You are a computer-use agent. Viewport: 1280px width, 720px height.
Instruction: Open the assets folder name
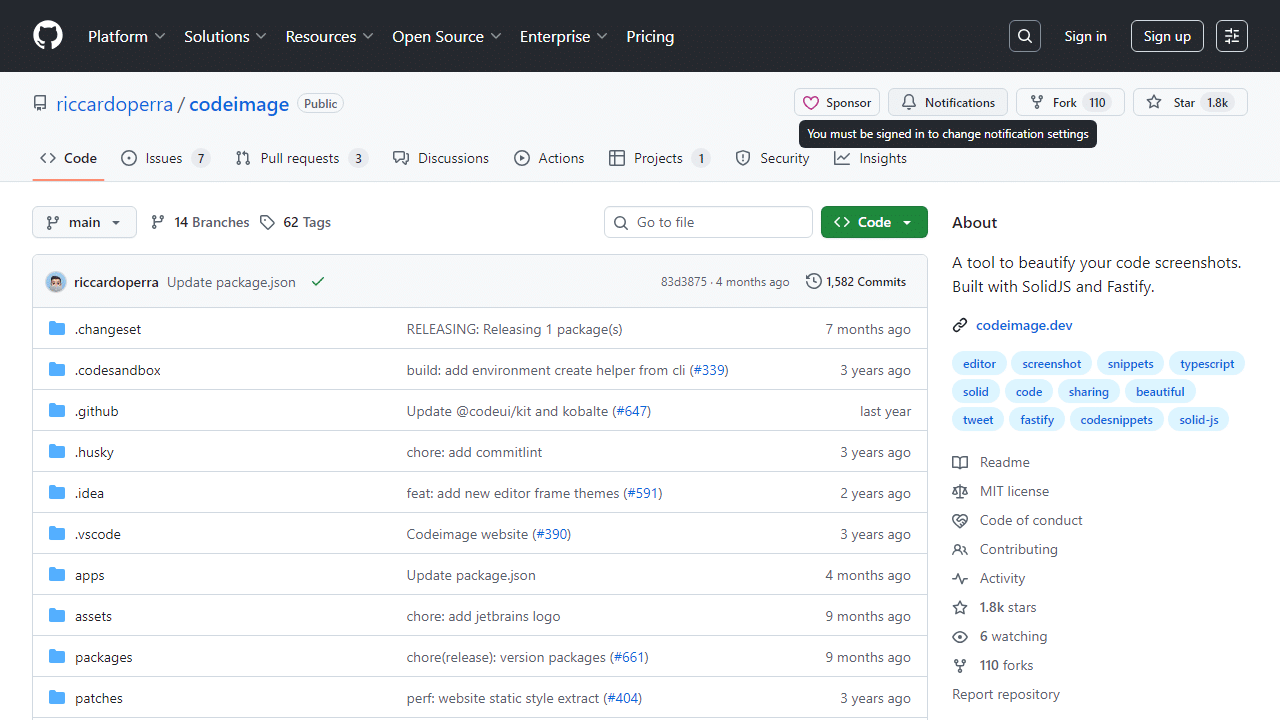coord(93,616)
